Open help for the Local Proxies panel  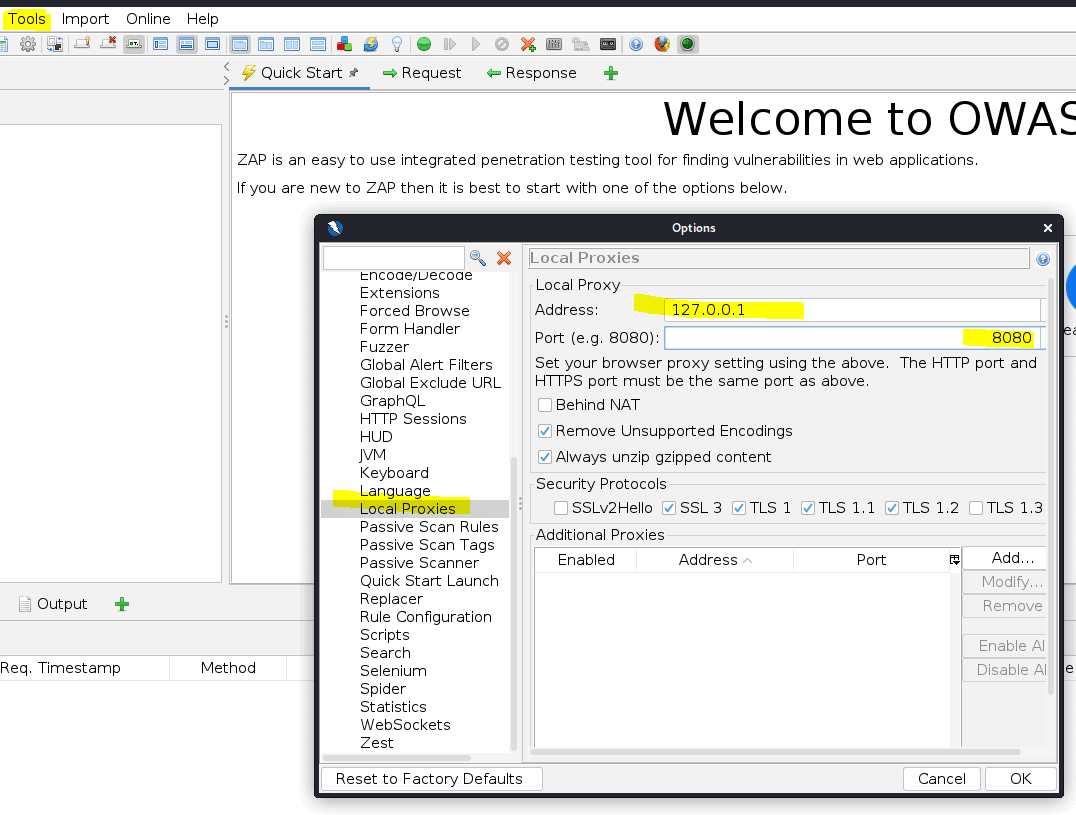(x=1042, y=259)
